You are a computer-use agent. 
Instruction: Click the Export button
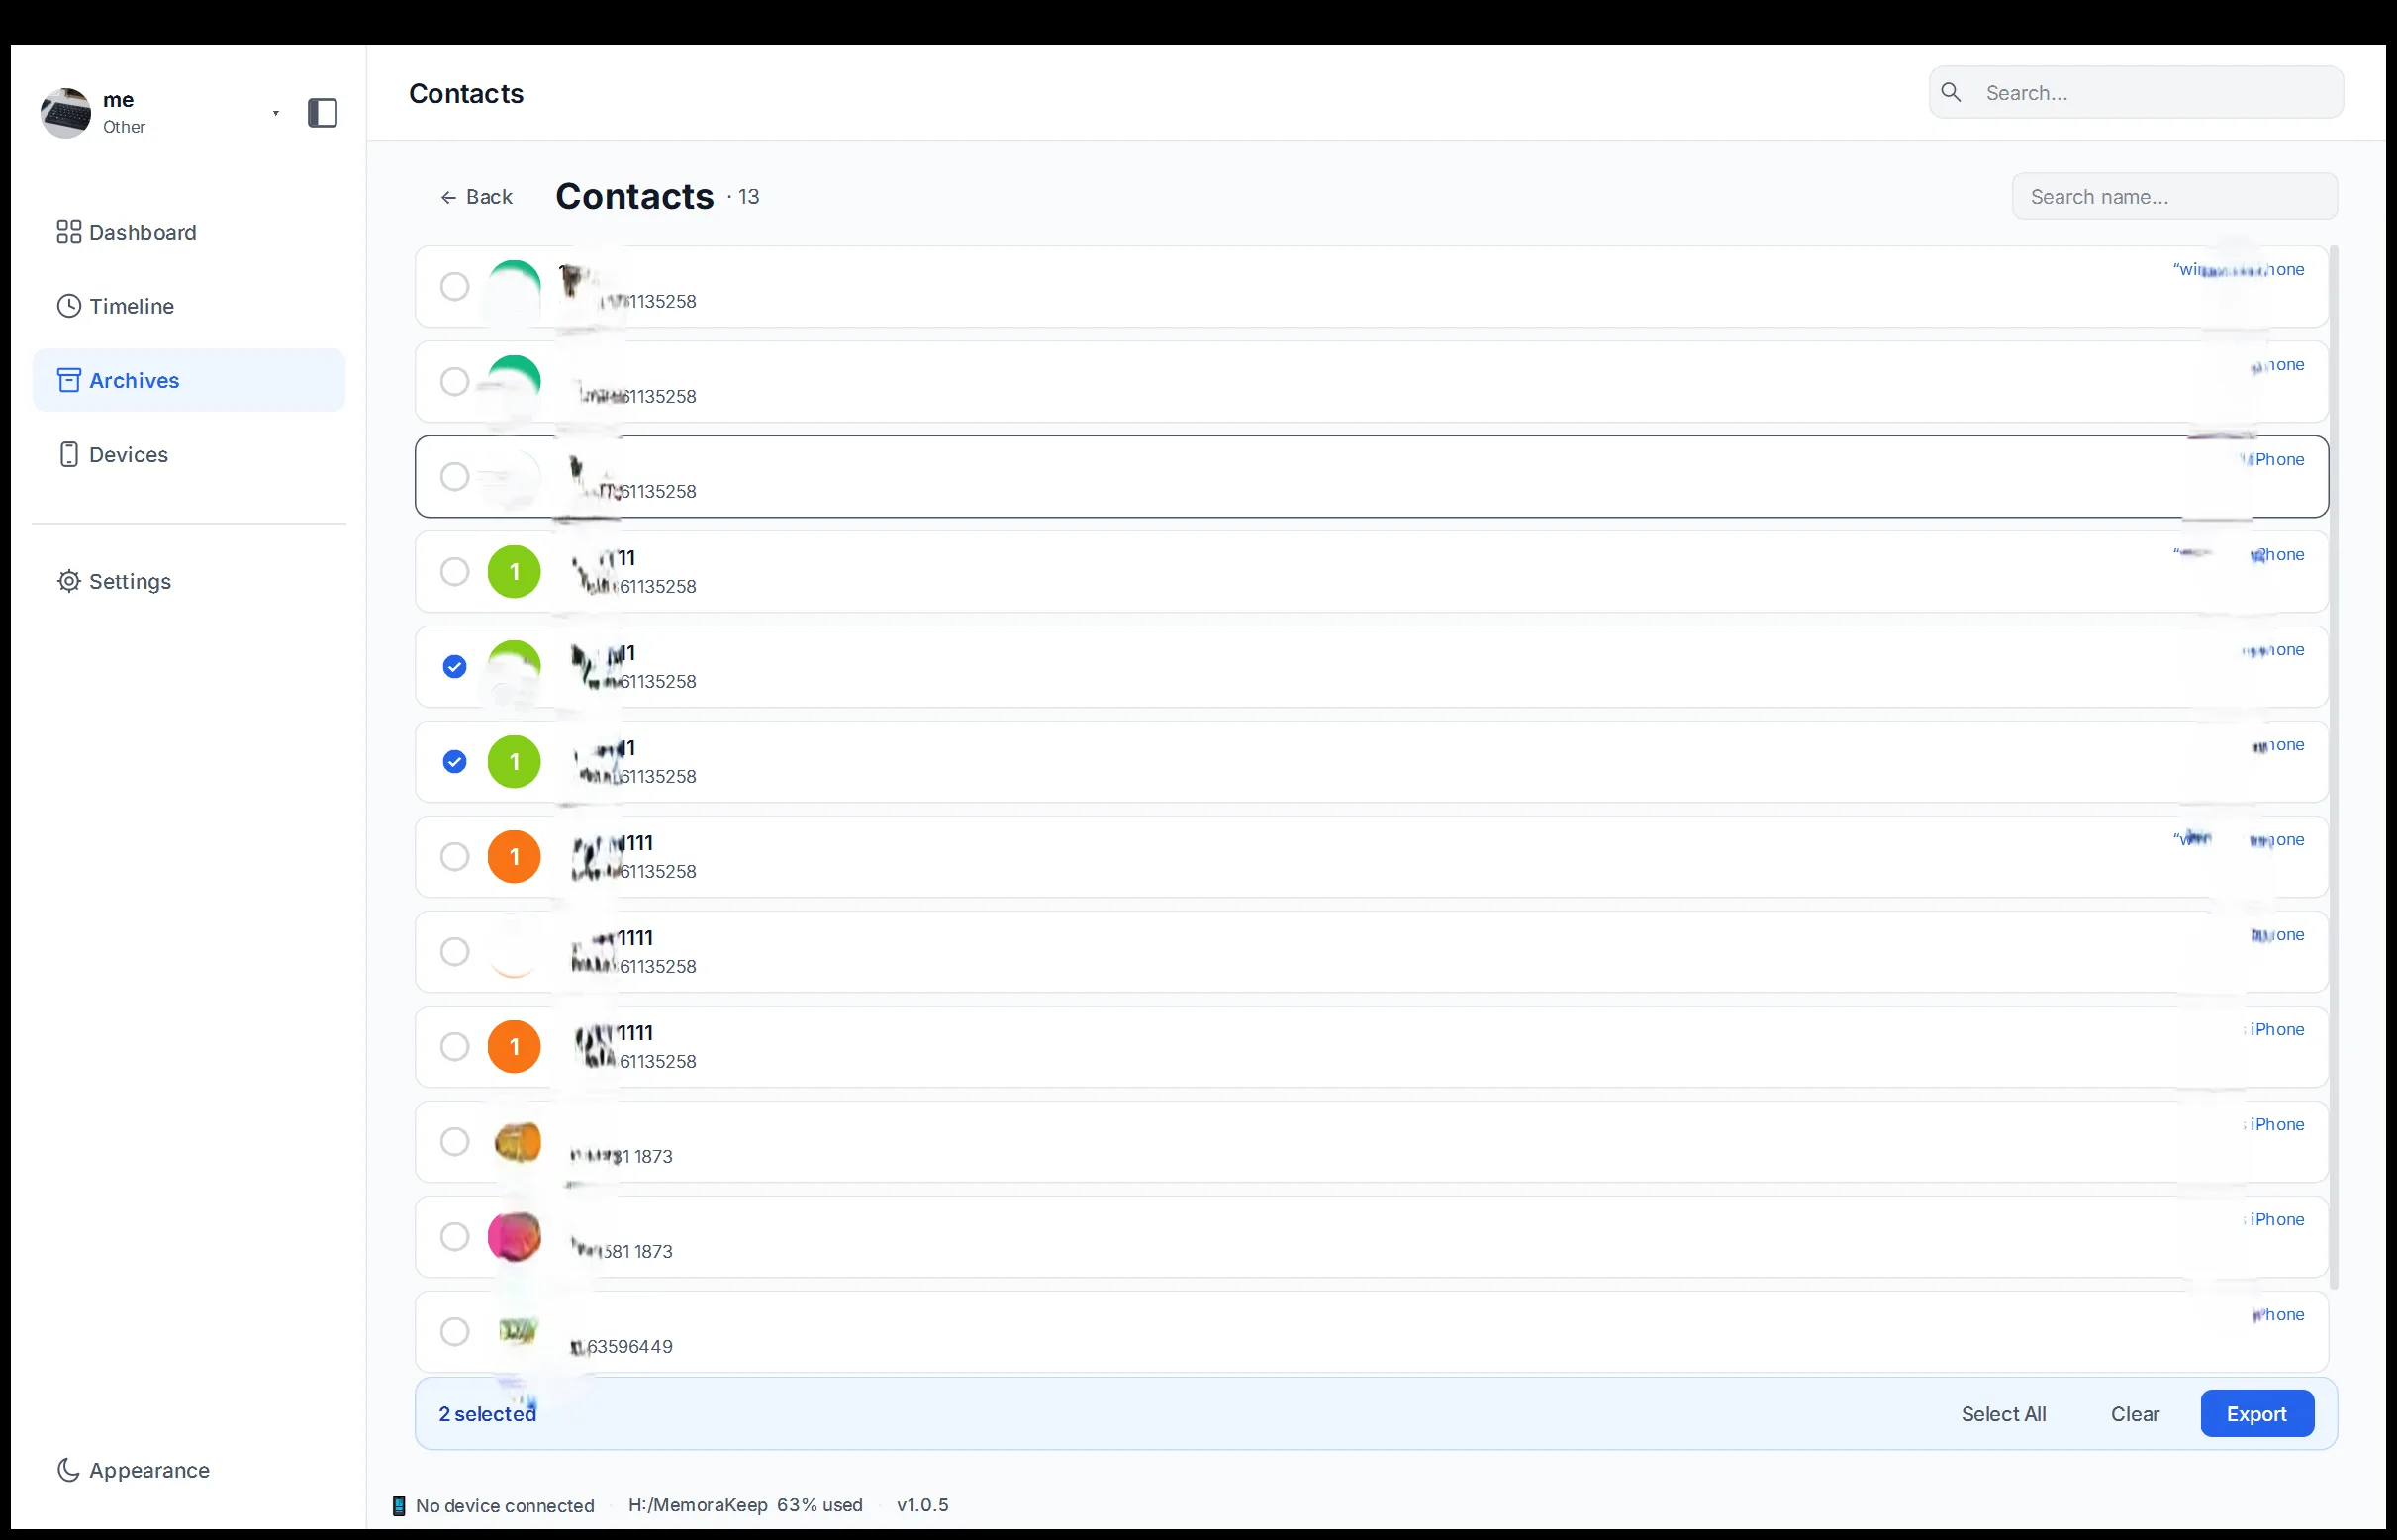click(2256, 1413)
